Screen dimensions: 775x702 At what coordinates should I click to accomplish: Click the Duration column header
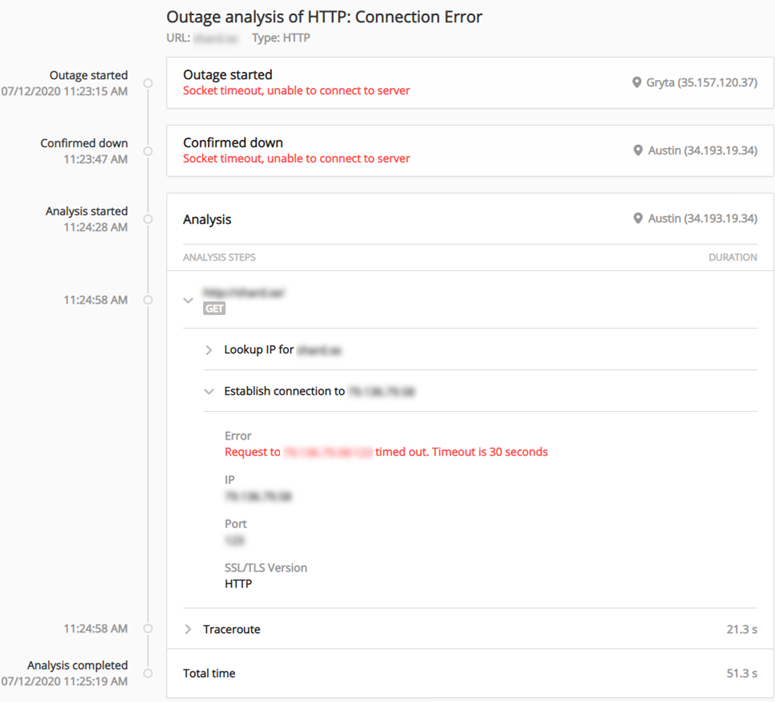pyautogui.click(x=732, y=257)
